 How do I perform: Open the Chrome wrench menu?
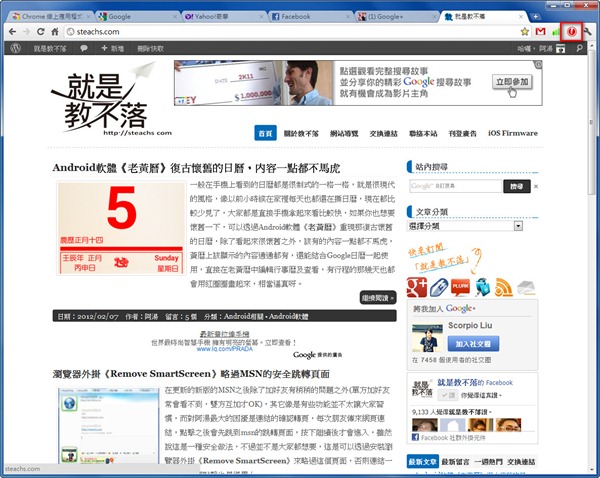click(587, 32)
